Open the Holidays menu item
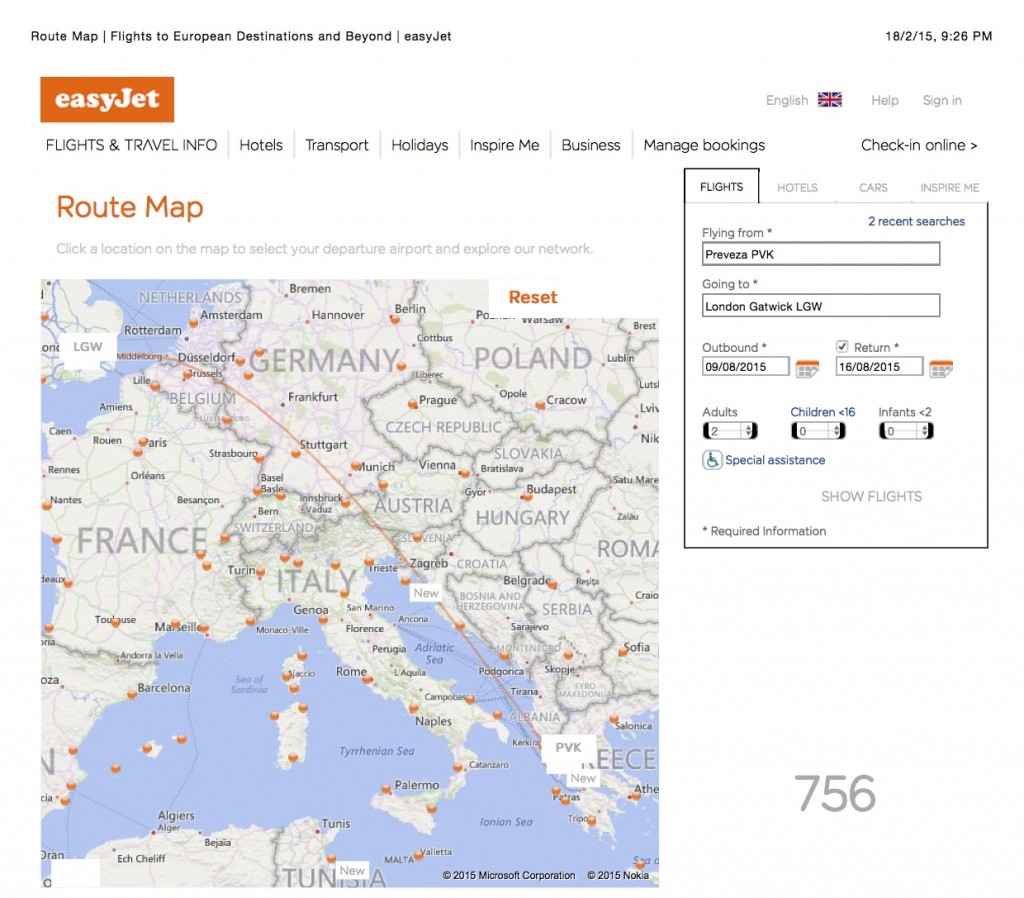 (x=419, y=145)
